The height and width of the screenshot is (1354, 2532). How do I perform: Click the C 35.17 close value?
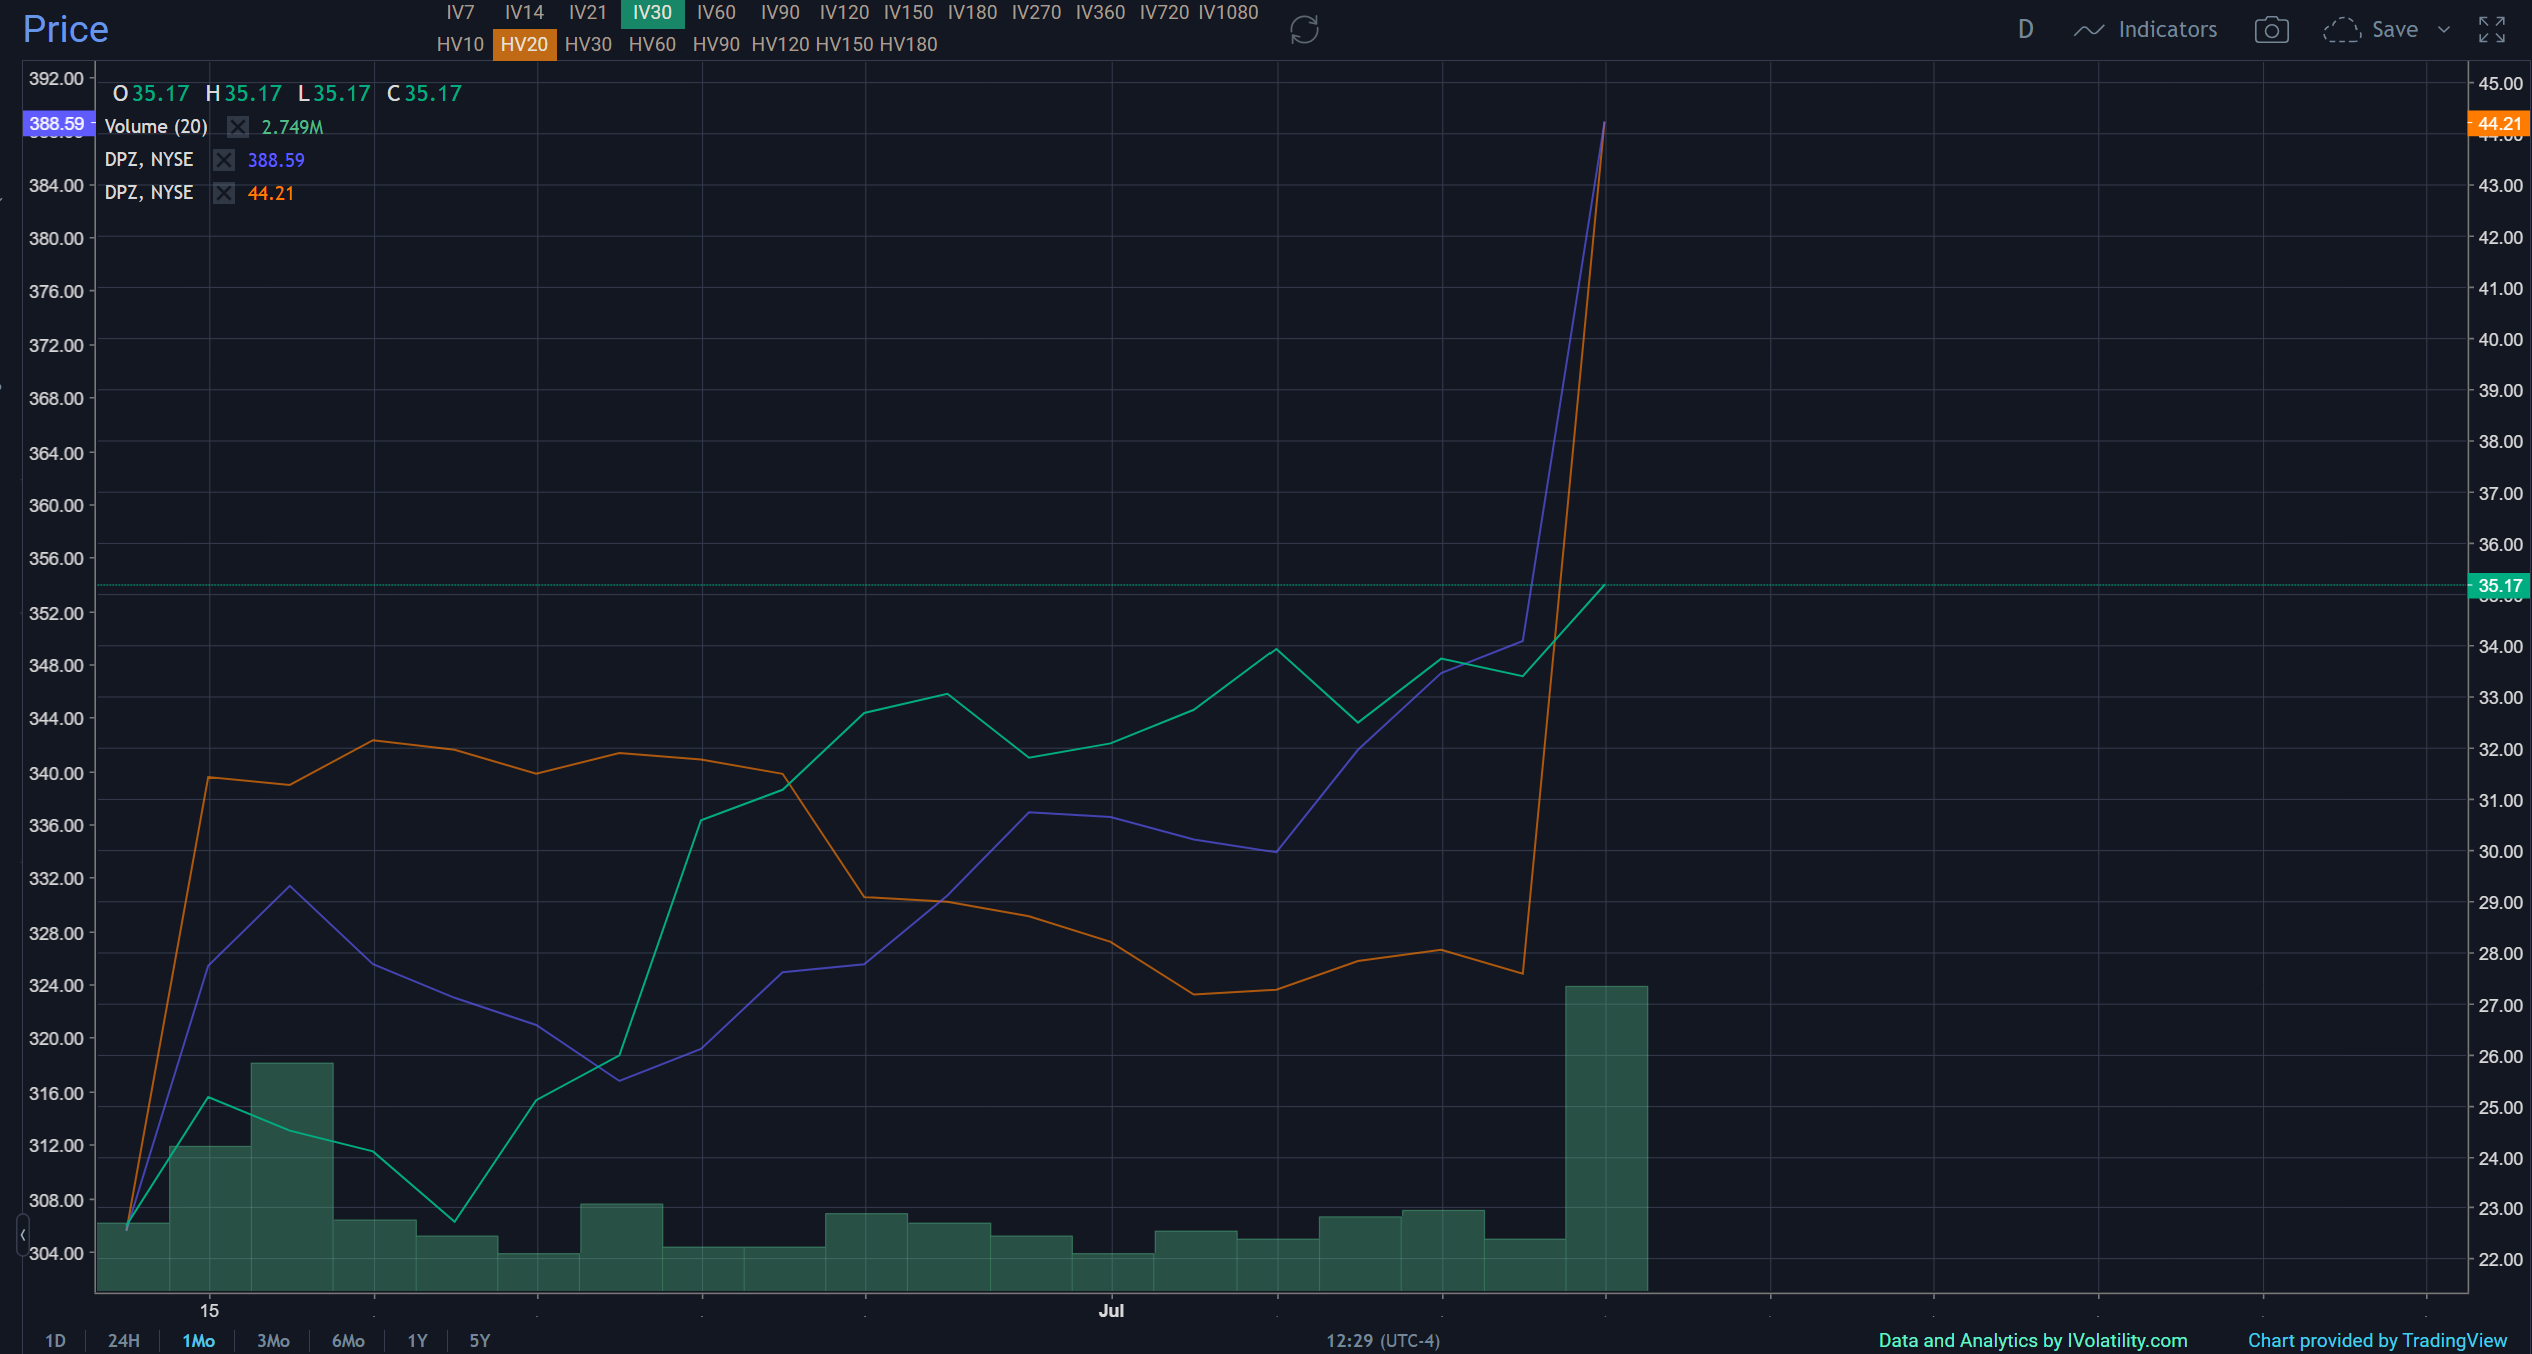424,94
